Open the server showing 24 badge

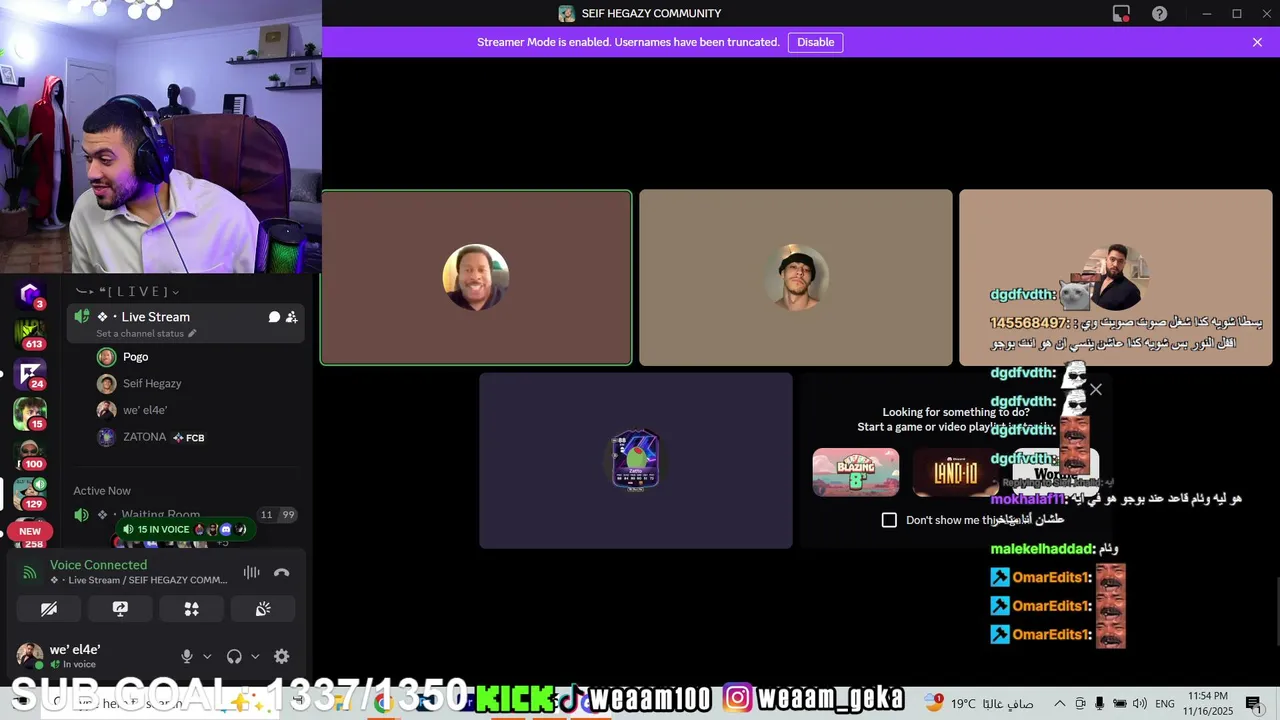click(x=29, y=374)
